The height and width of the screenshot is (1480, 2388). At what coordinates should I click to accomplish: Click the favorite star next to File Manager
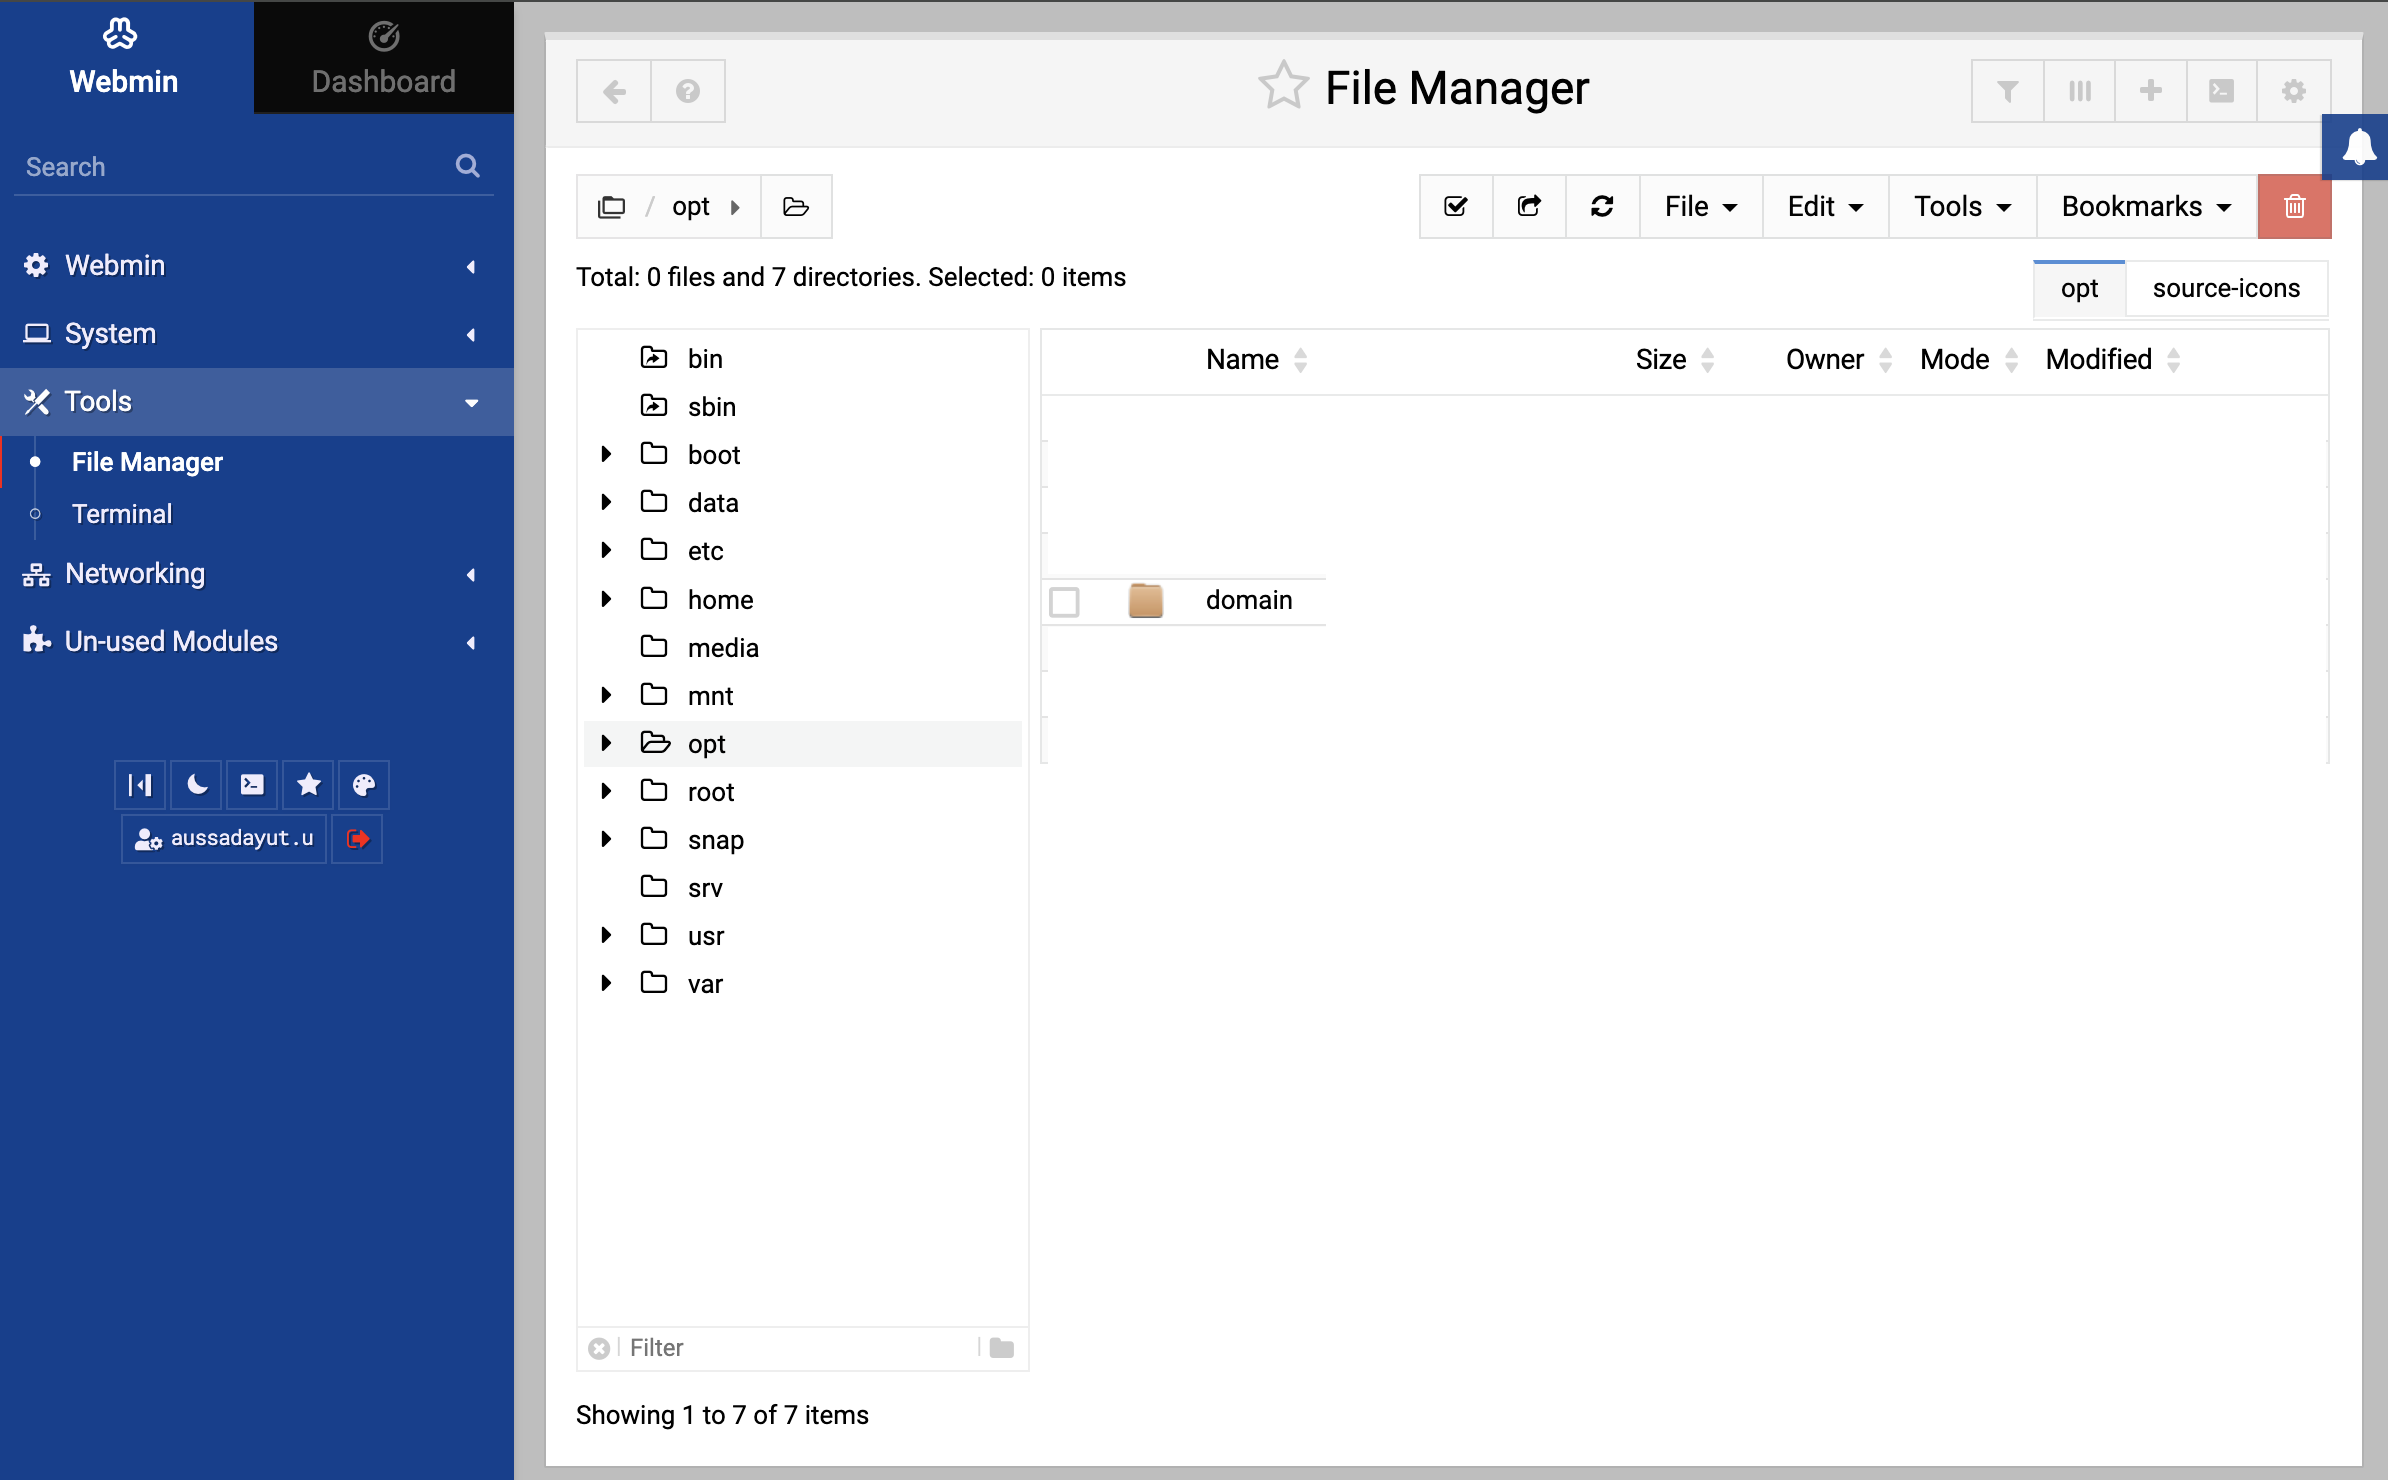[1283, 87]
